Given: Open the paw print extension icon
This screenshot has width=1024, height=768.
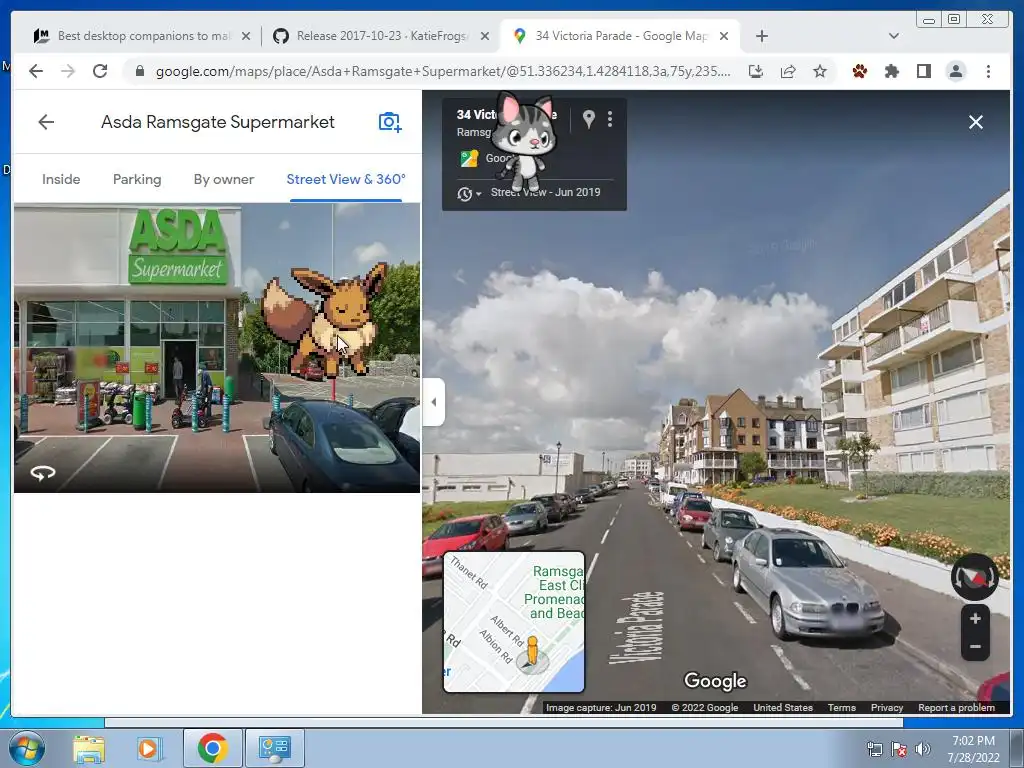Looking at the screenshot, I should coord(859,71).
